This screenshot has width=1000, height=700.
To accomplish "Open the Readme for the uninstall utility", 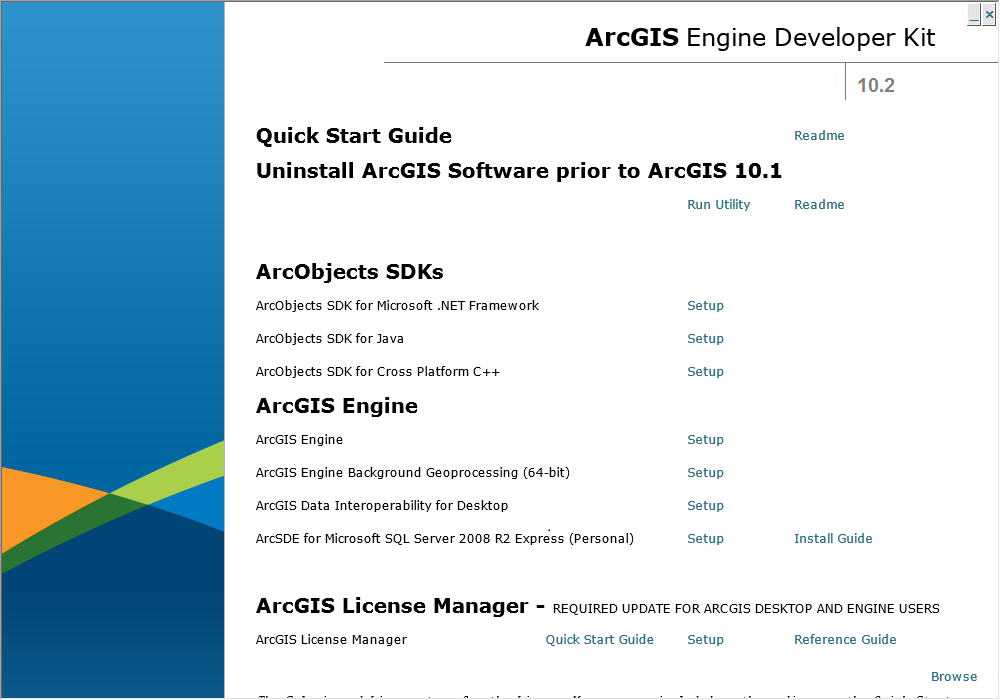I will (x=819, y=204).
